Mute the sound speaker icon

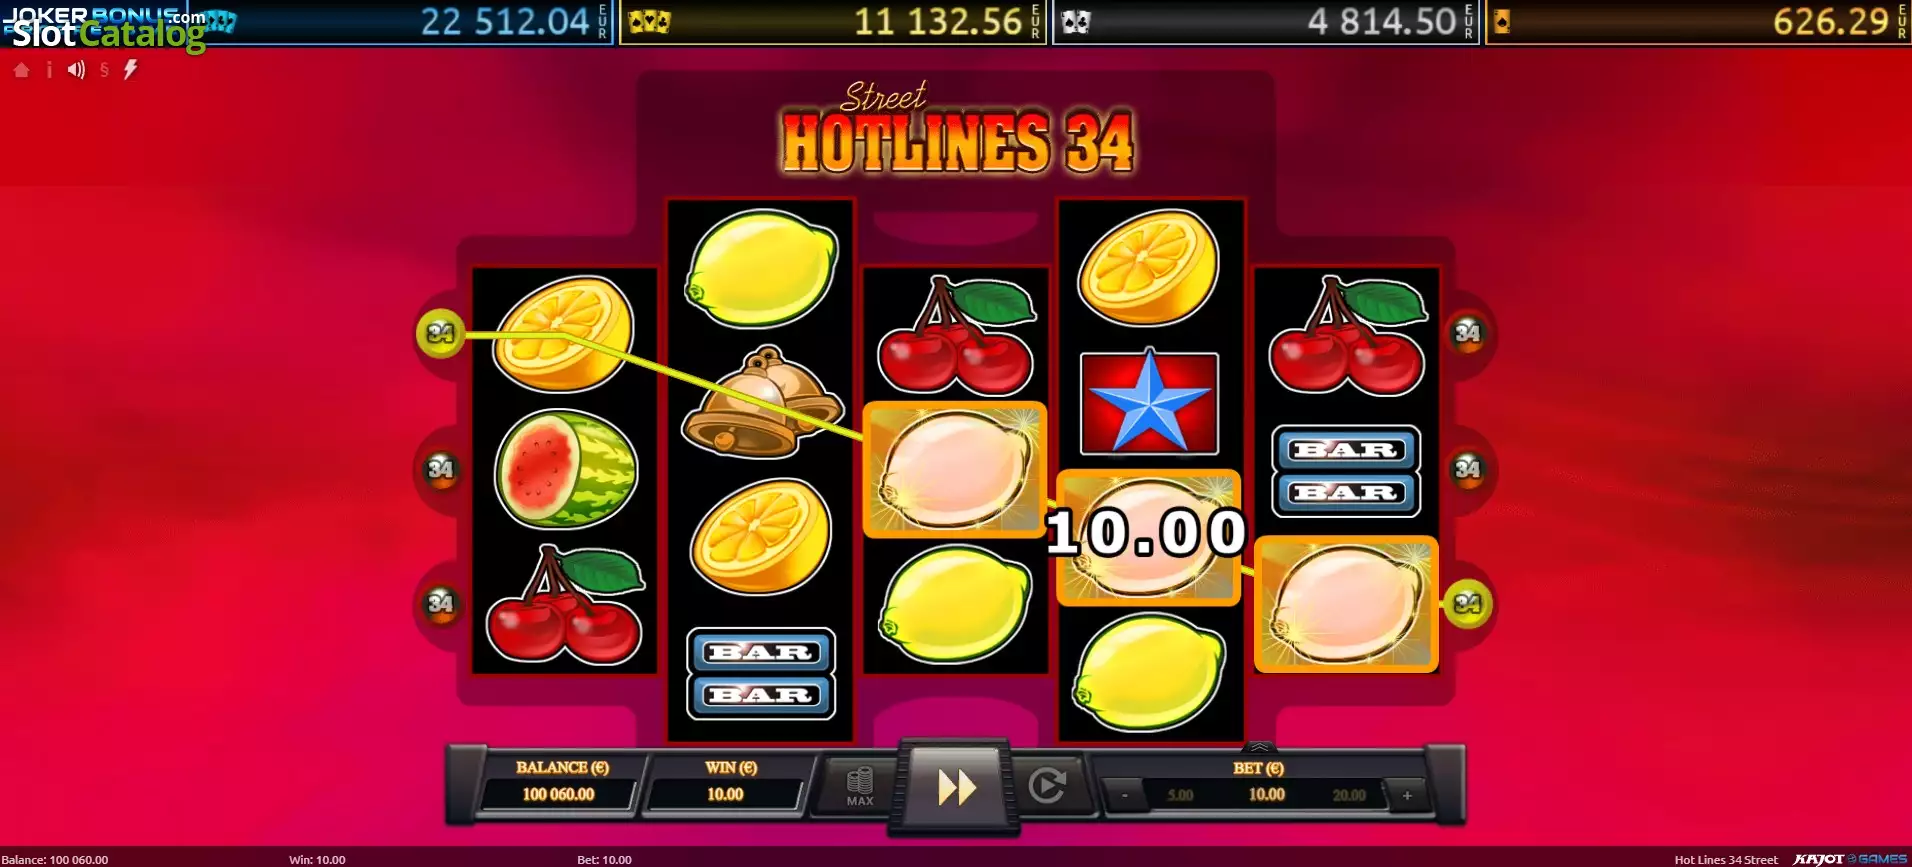point(76,70)
